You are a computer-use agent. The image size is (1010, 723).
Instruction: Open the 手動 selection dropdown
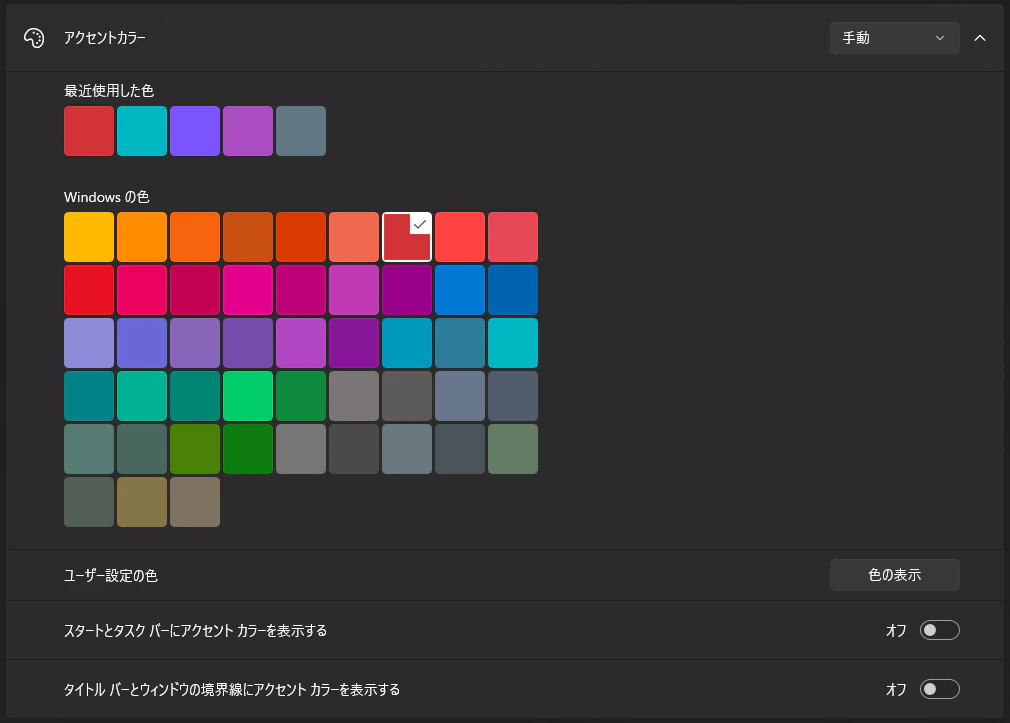893,37
